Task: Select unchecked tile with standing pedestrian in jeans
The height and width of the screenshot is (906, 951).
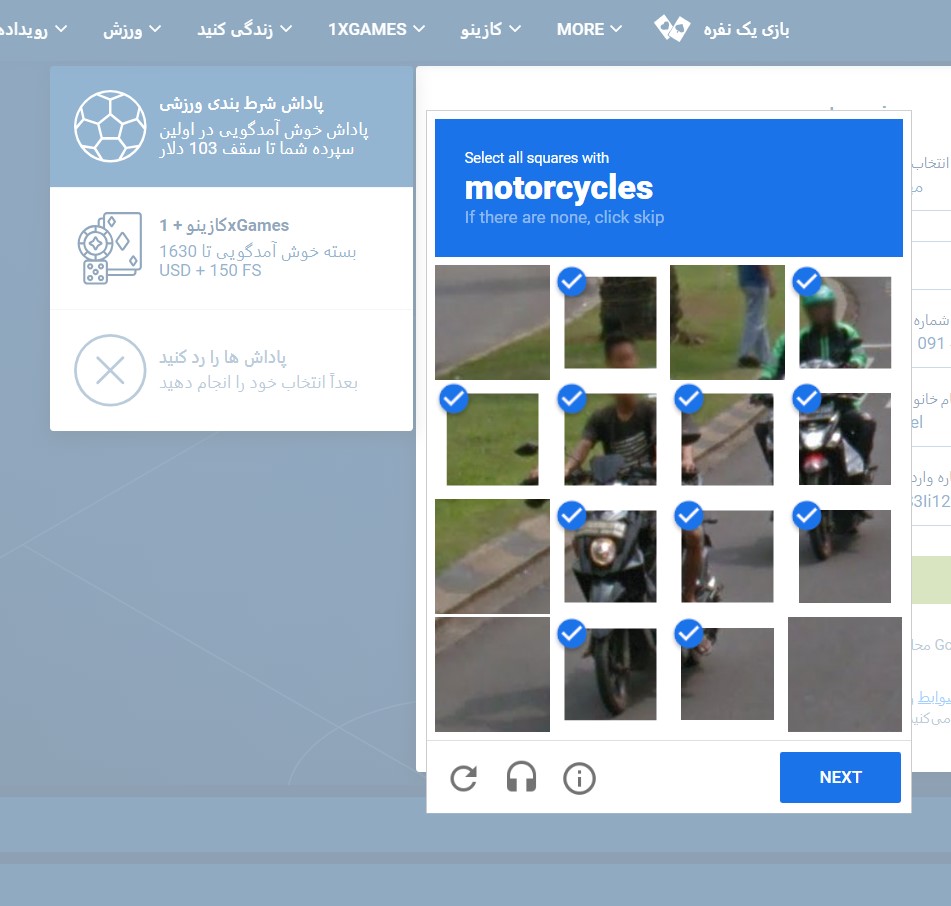Action: pyautogui.click(x=727, y=322)
